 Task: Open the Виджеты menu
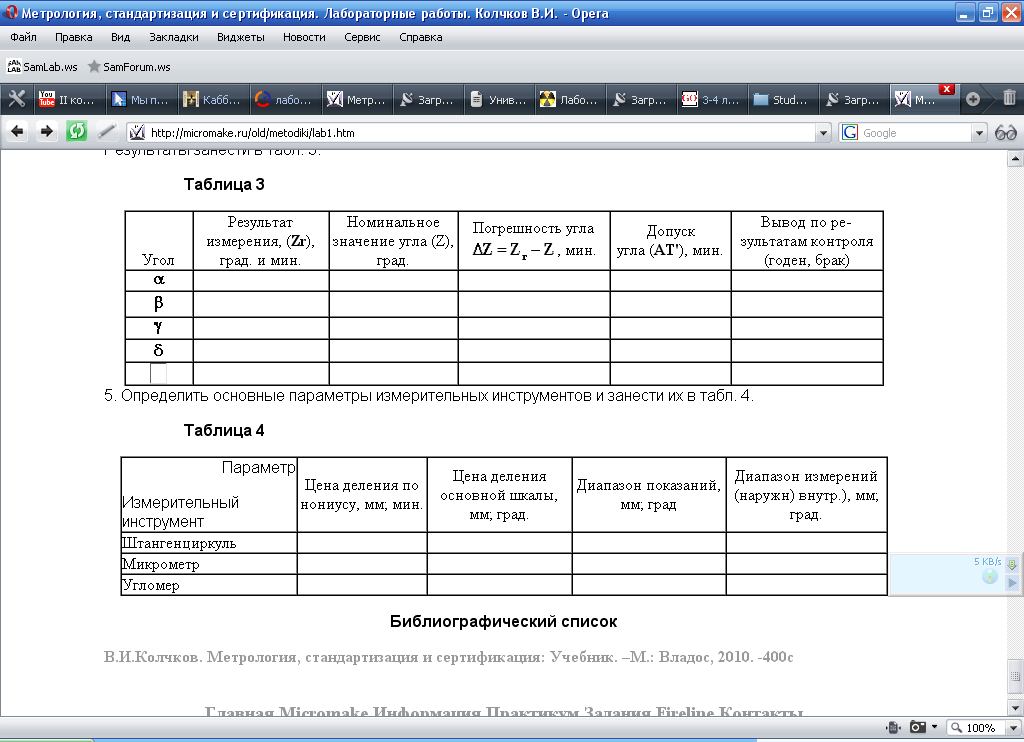point(240,37)
